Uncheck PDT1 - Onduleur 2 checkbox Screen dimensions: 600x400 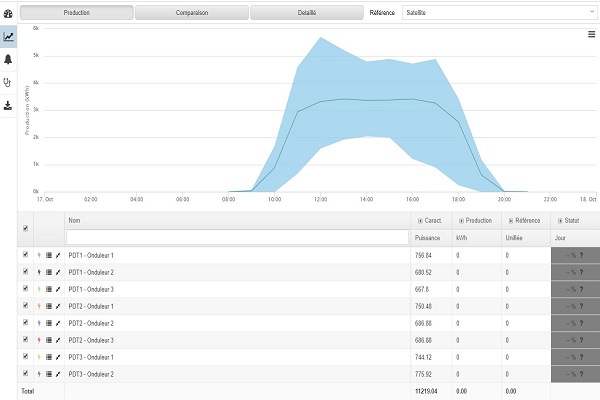(x=26, y=271)
